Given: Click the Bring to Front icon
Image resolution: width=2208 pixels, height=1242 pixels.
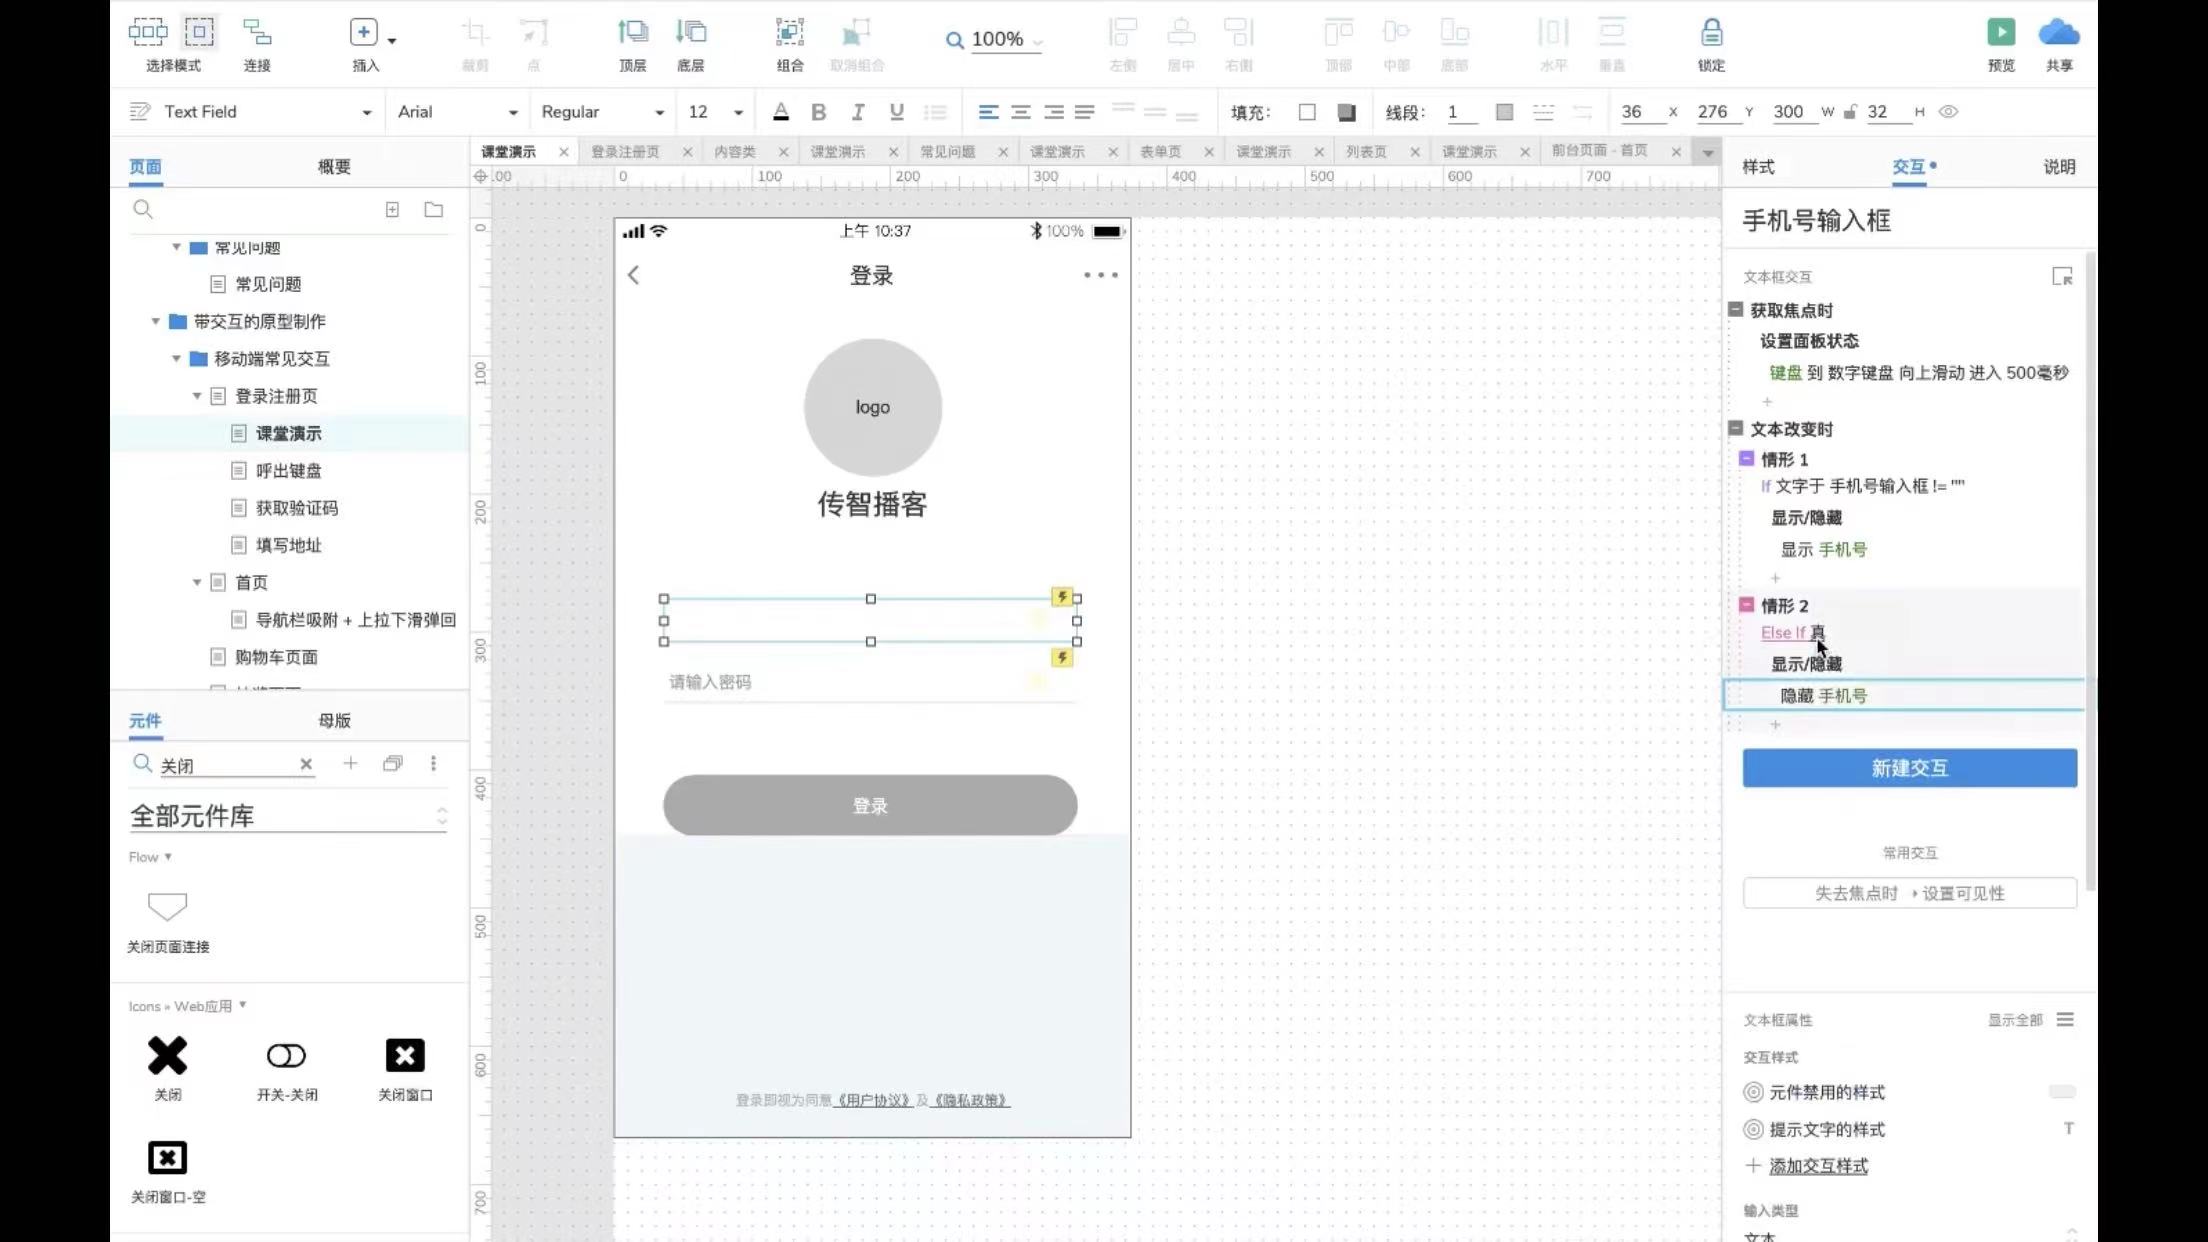Looking at the screenshot, I should click(632, 33).
